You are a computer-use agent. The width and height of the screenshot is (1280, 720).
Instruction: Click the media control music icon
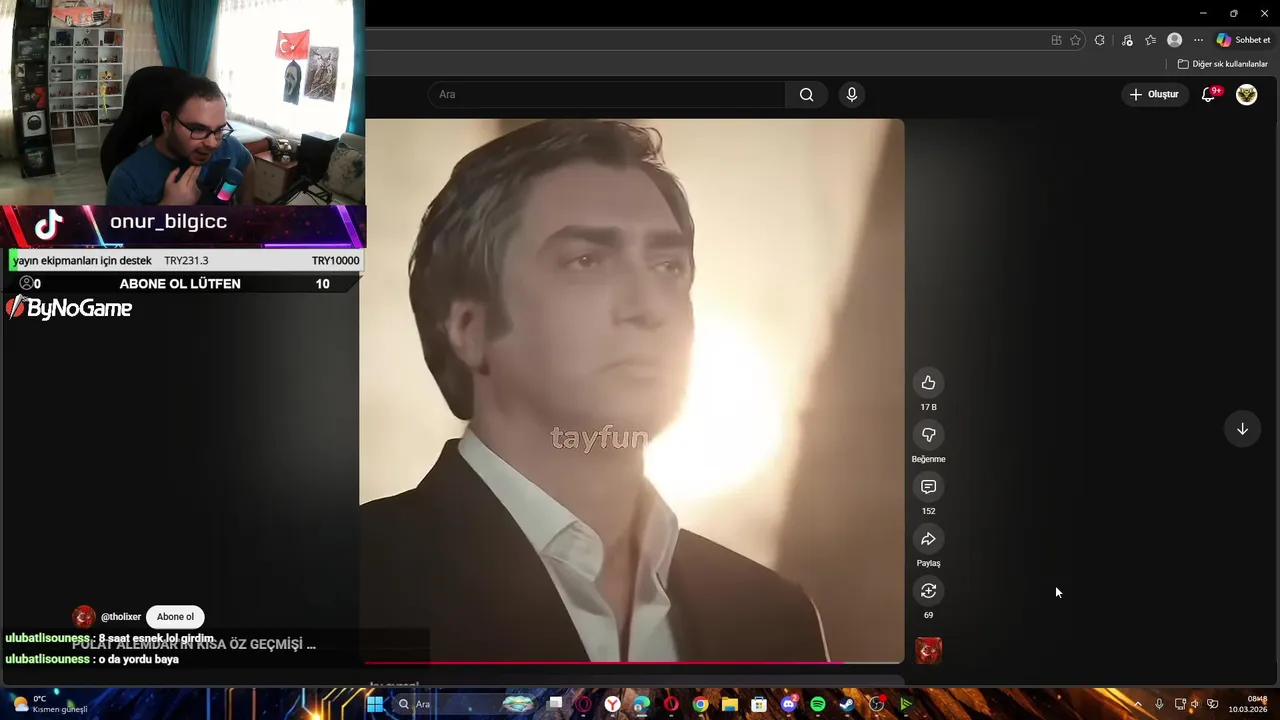click(x=1127, y=40)
